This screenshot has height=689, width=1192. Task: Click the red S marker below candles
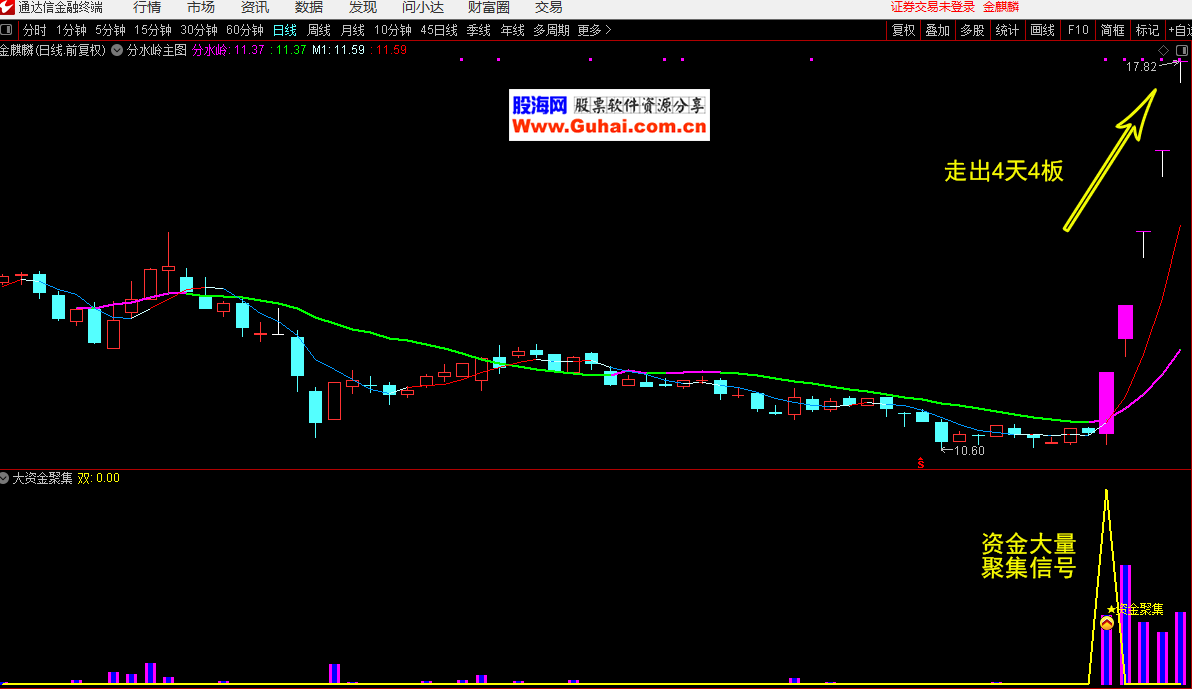point(920,463)
